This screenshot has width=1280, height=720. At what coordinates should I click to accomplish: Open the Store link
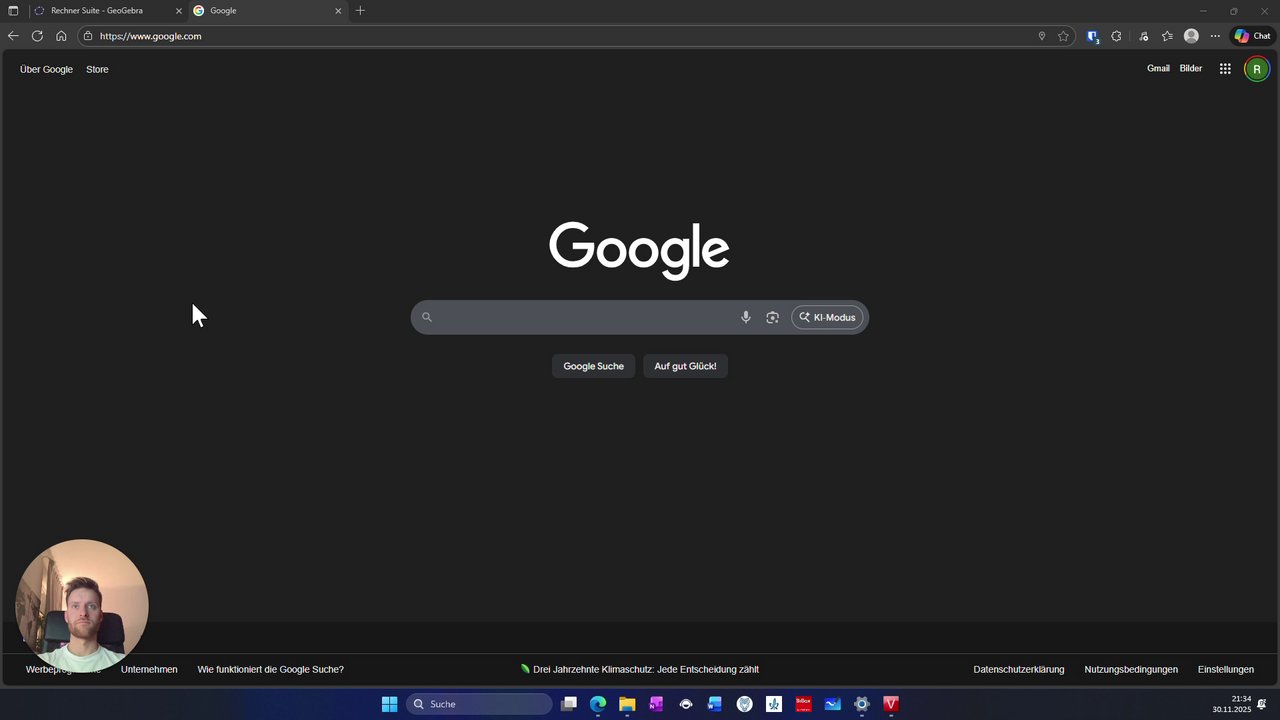coord(97,69)
